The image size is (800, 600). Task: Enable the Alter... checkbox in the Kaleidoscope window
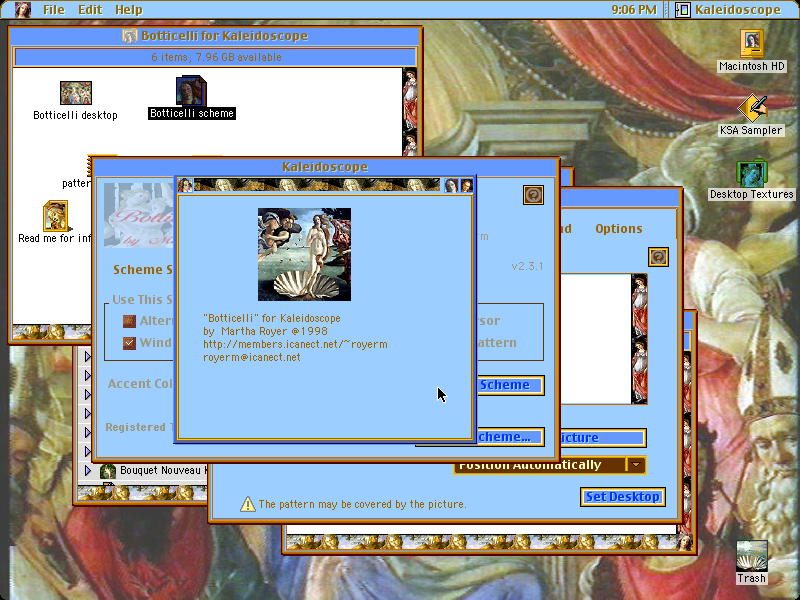click(129, 321)
